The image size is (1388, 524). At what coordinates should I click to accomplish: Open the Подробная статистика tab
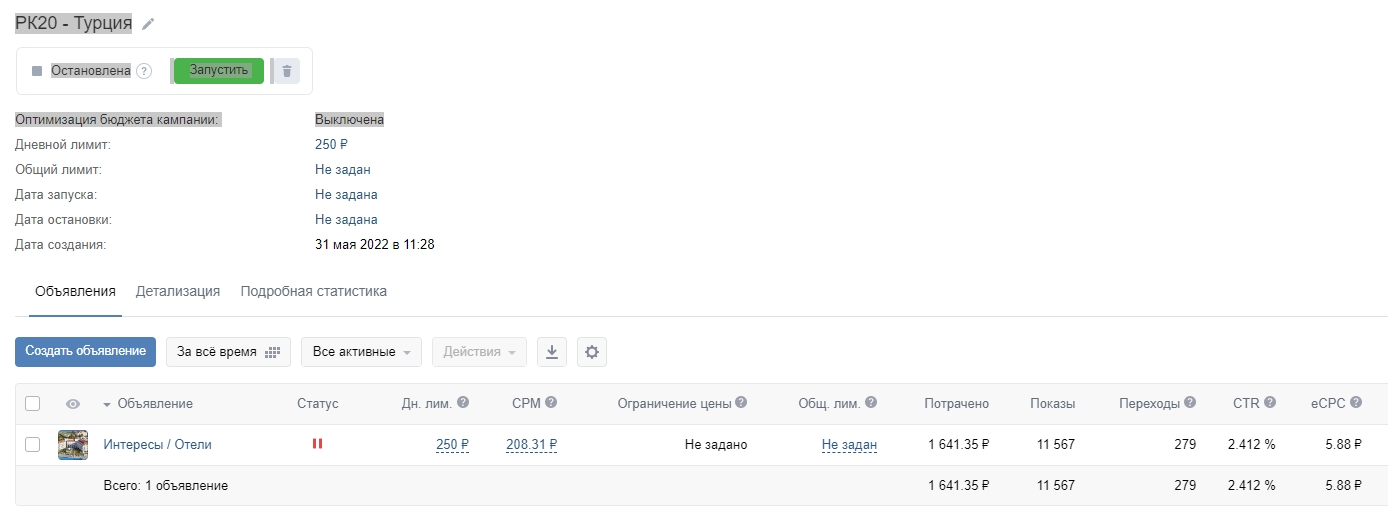click(313, 292)
